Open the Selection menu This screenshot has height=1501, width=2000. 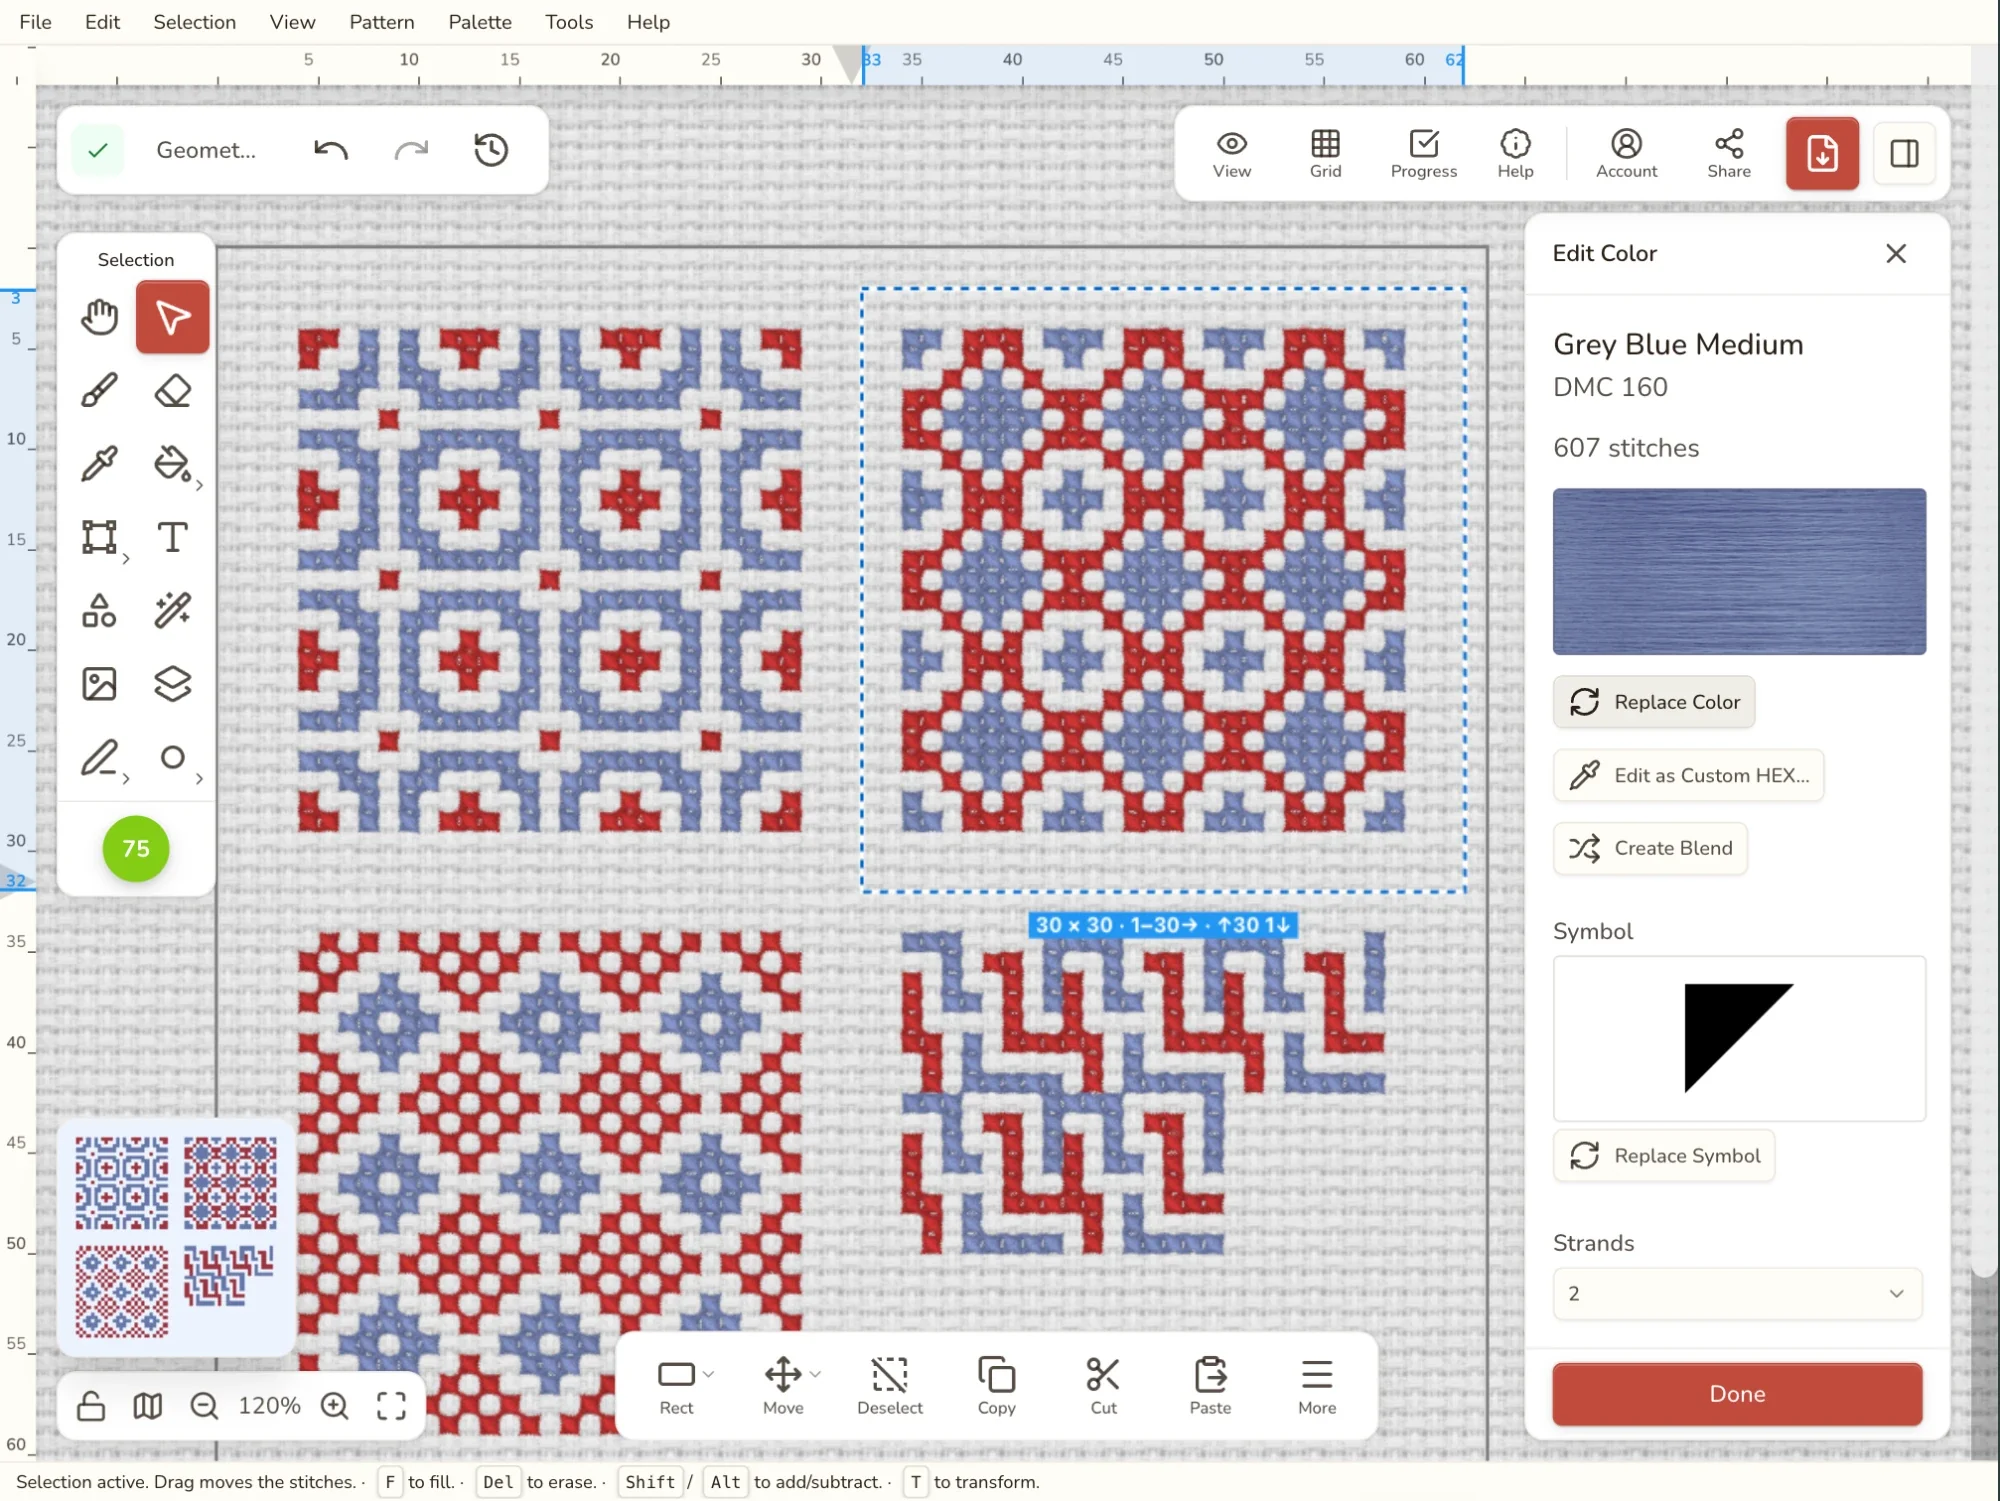(x=195, y=22)
